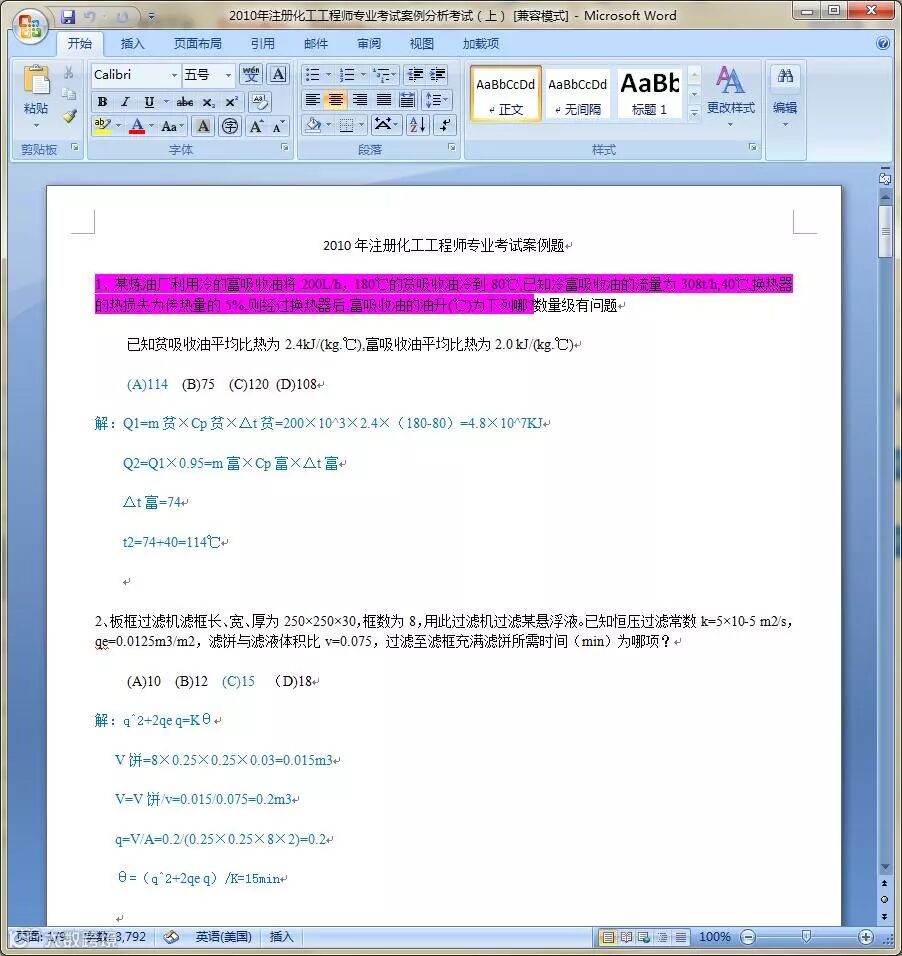Align text right

(360, 100)
